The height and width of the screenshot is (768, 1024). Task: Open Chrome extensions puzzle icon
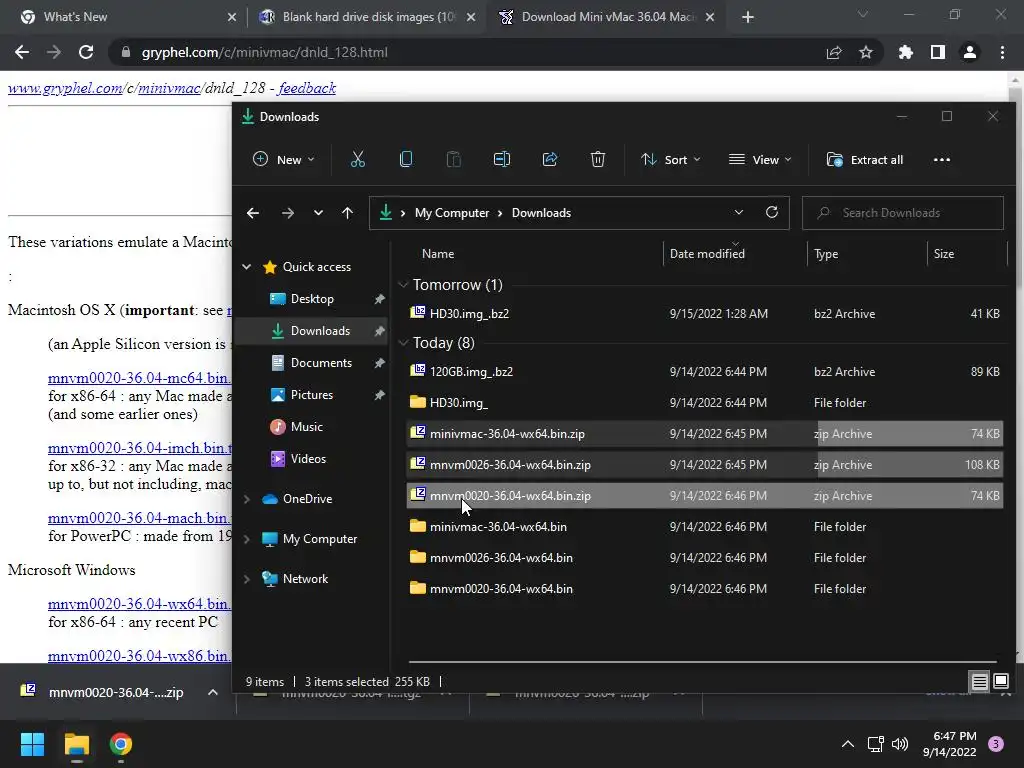(905, 52)
